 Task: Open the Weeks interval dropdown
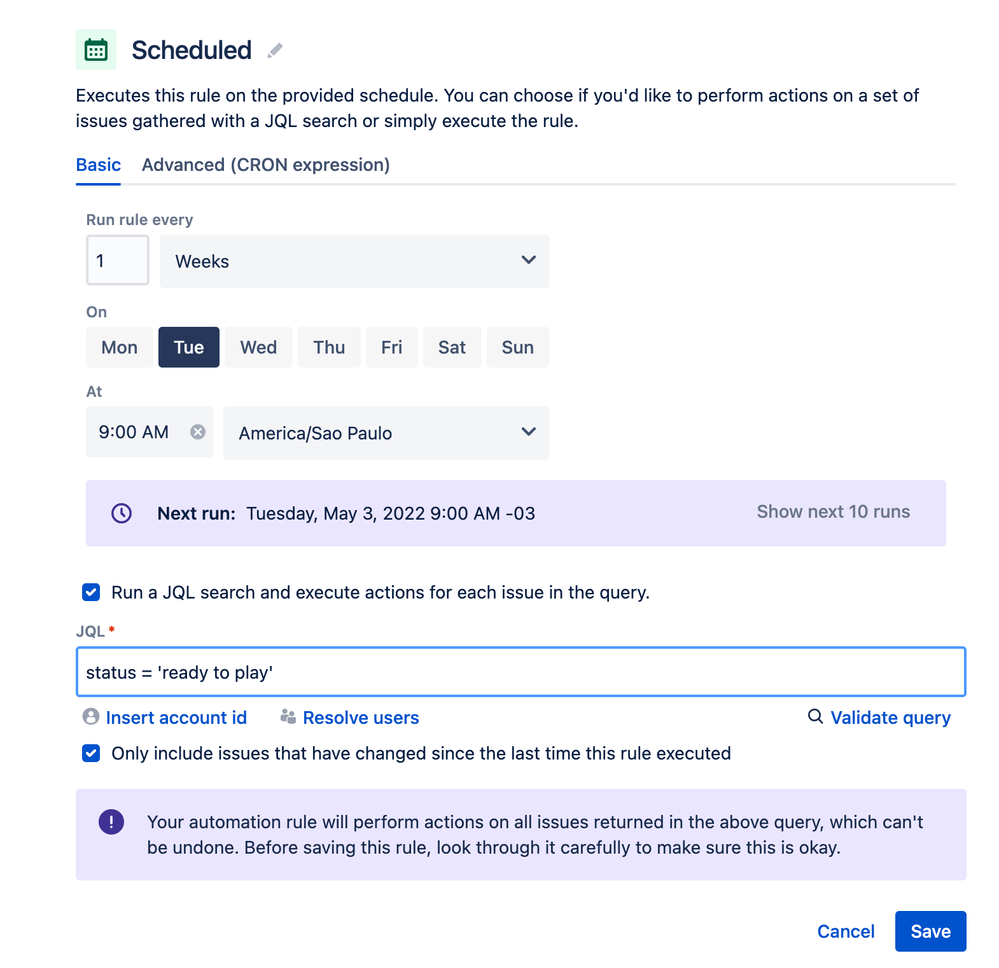[x=354, y=261]
